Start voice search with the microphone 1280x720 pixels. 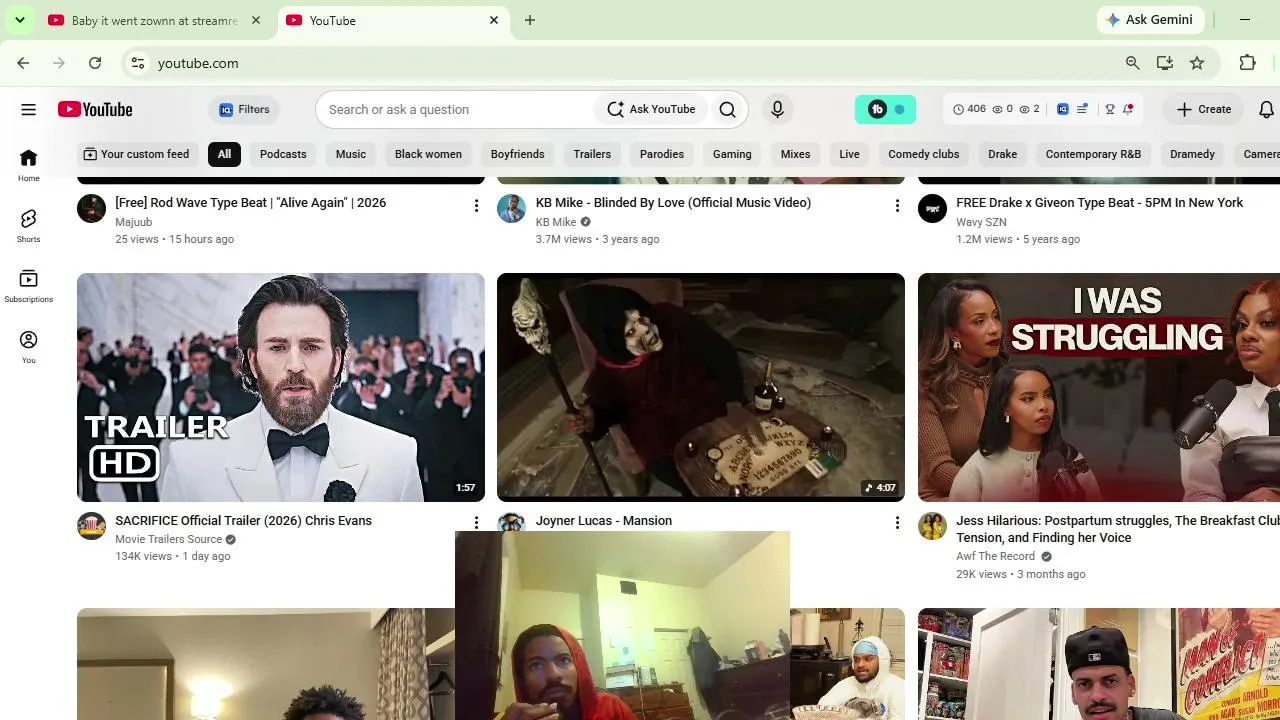pyautogui.click(x=777, y=110)
